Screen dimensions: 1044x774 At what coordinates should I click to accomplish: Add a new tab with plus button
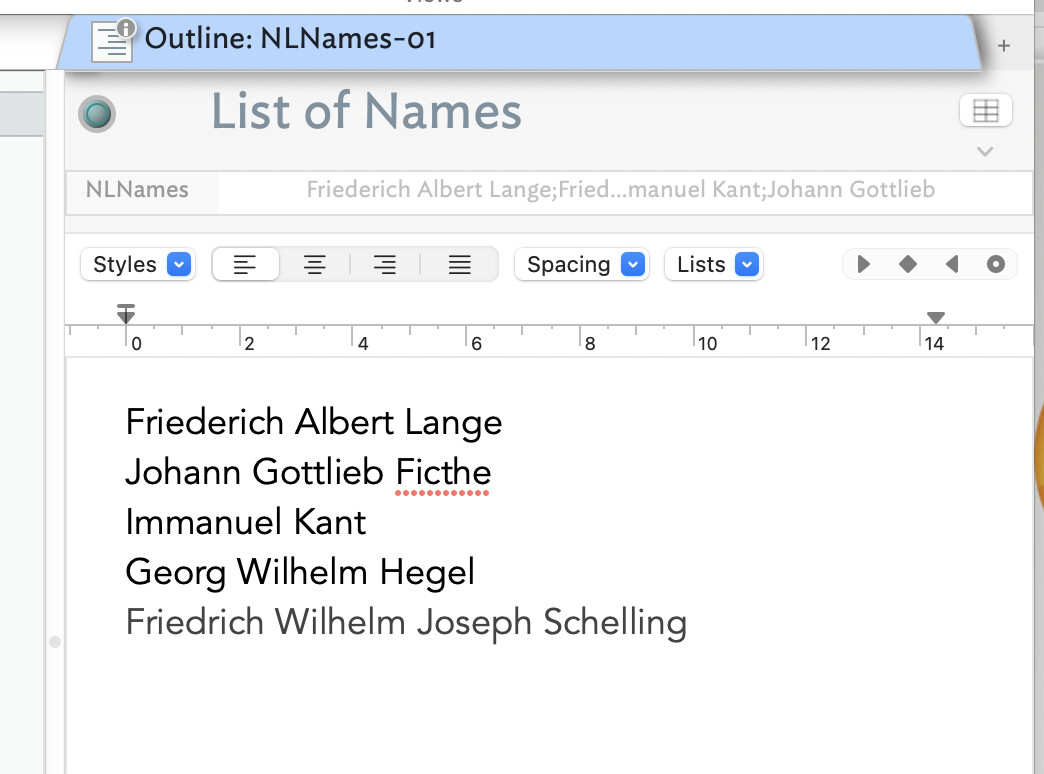pos(1003,46)
